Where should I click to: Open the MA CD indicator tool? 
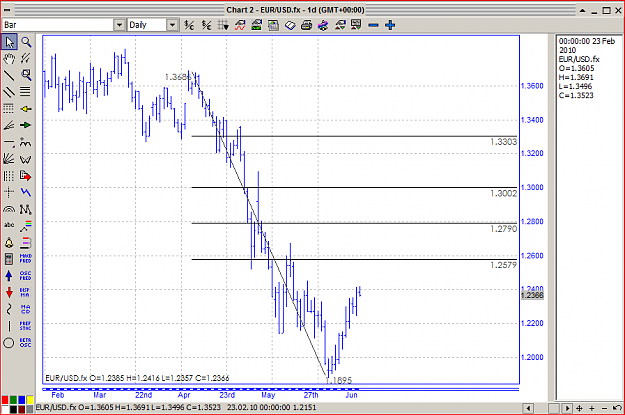(x=26, y=309)
